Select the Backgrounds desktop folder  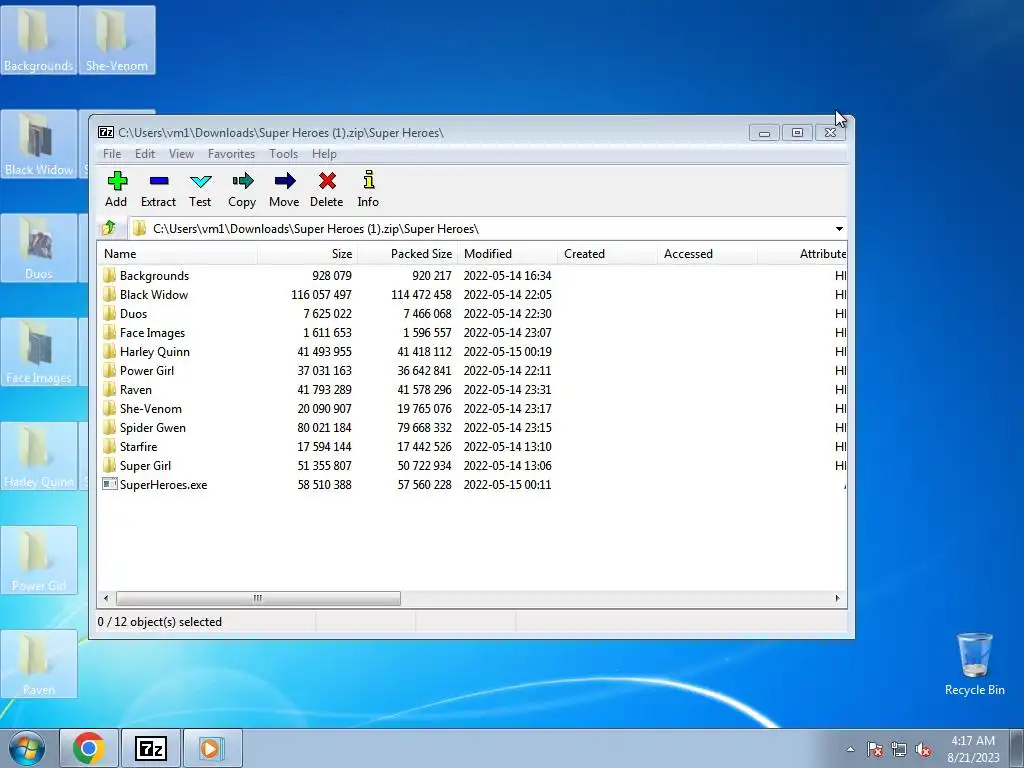point(39,39)
